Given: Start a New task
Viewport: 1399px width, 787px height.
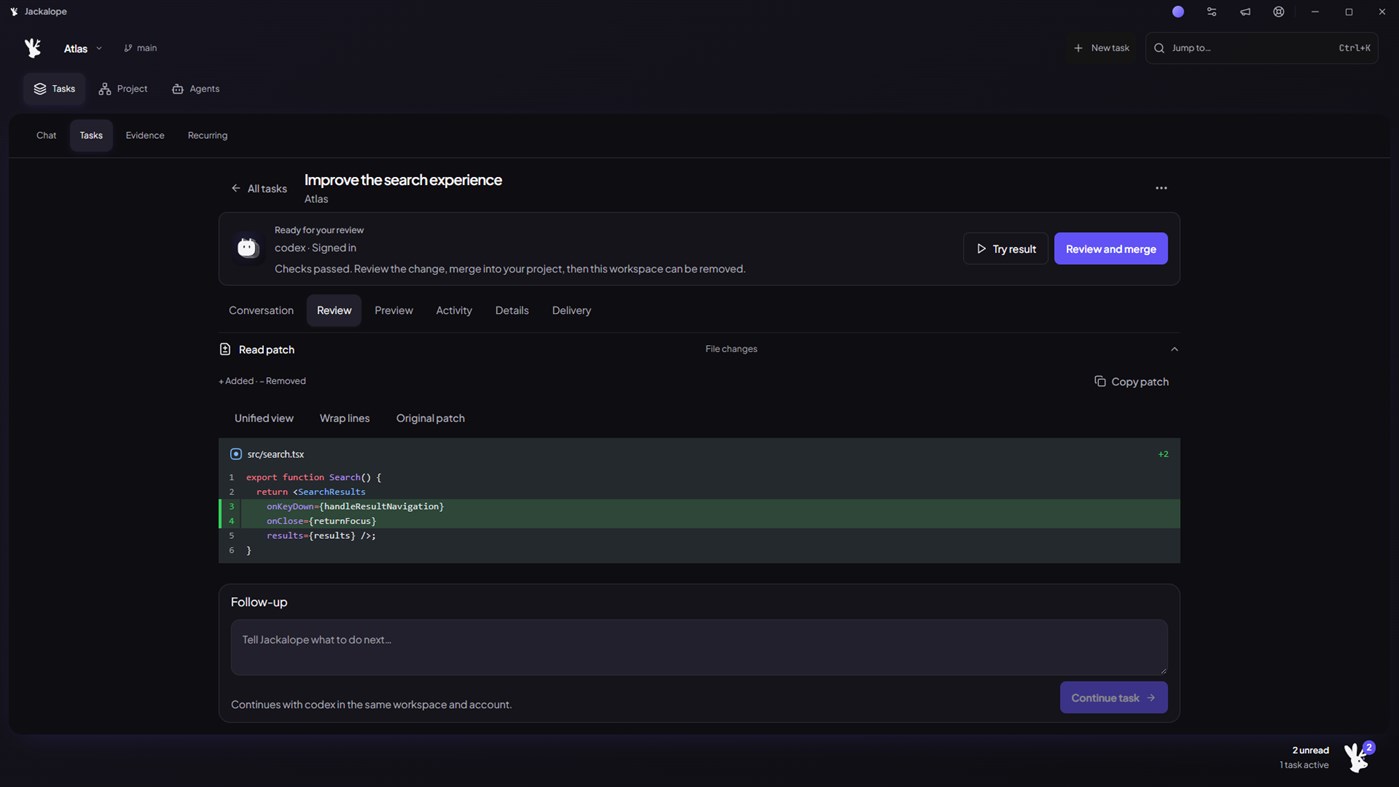Looking at the screenshot, I should pyautogui.click(x=1101, y=48).
